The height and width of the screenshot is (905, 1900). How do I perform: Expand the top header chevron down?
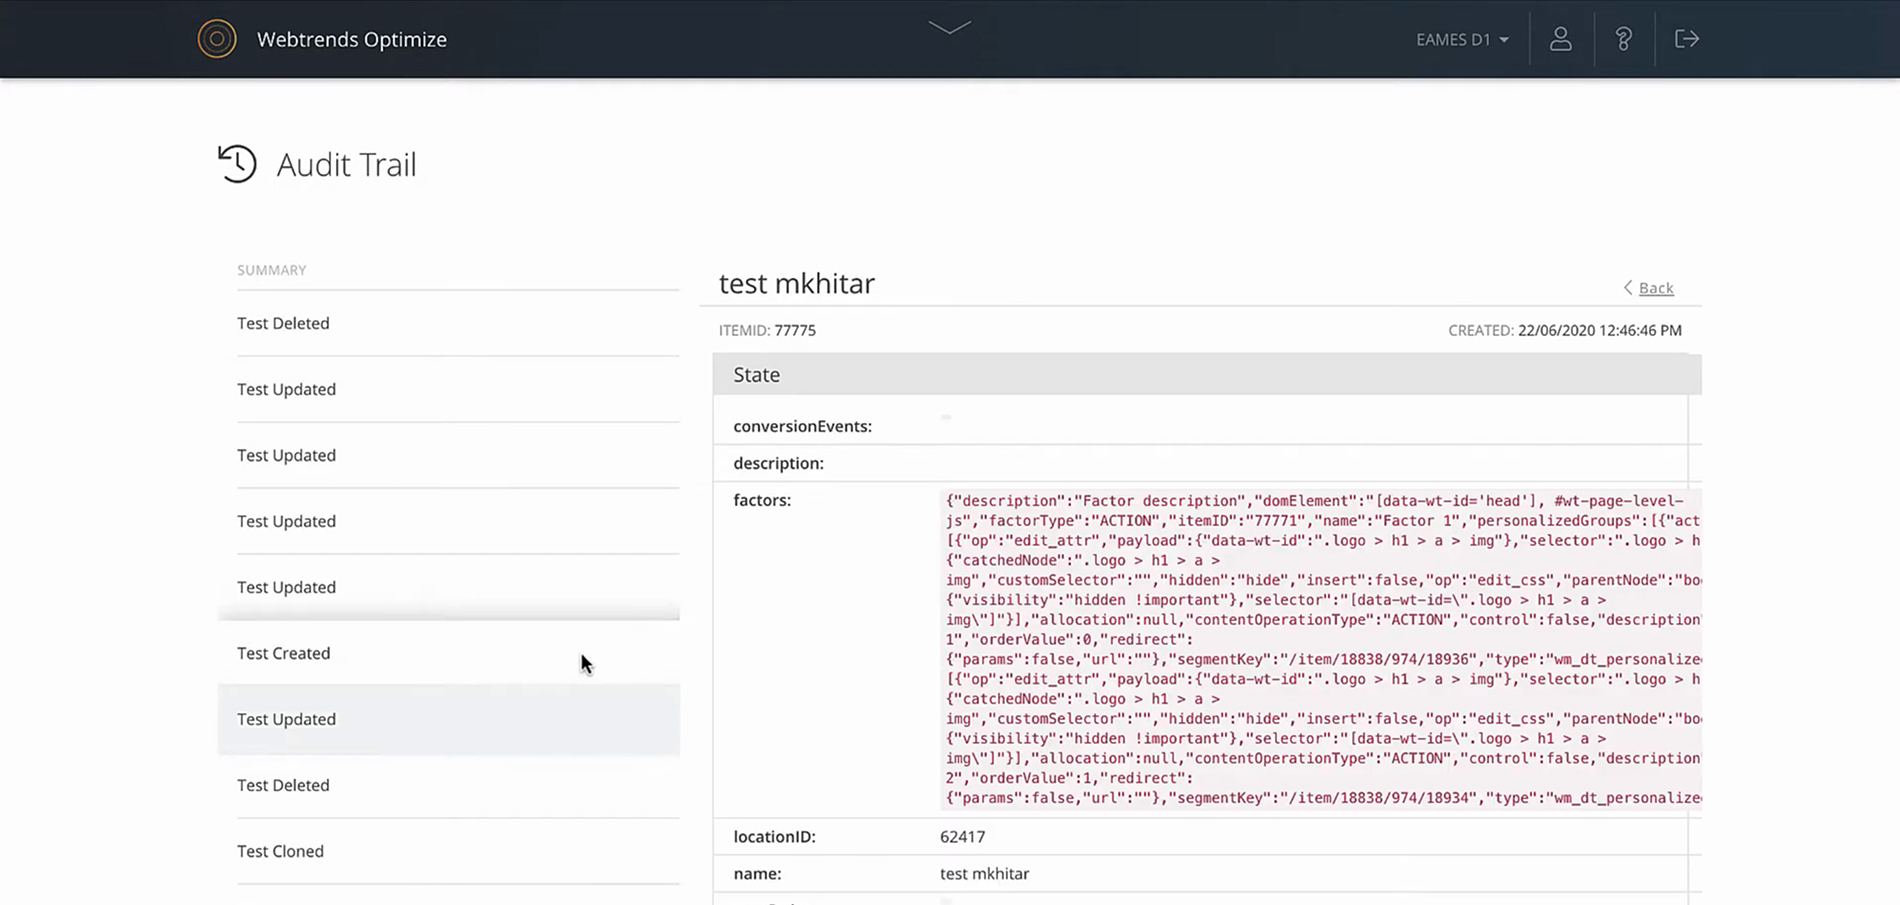click(949, 28)
